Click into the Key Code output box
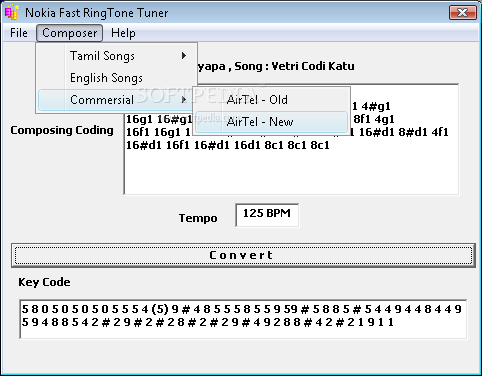Screen dimensions: 482x376 243,319
